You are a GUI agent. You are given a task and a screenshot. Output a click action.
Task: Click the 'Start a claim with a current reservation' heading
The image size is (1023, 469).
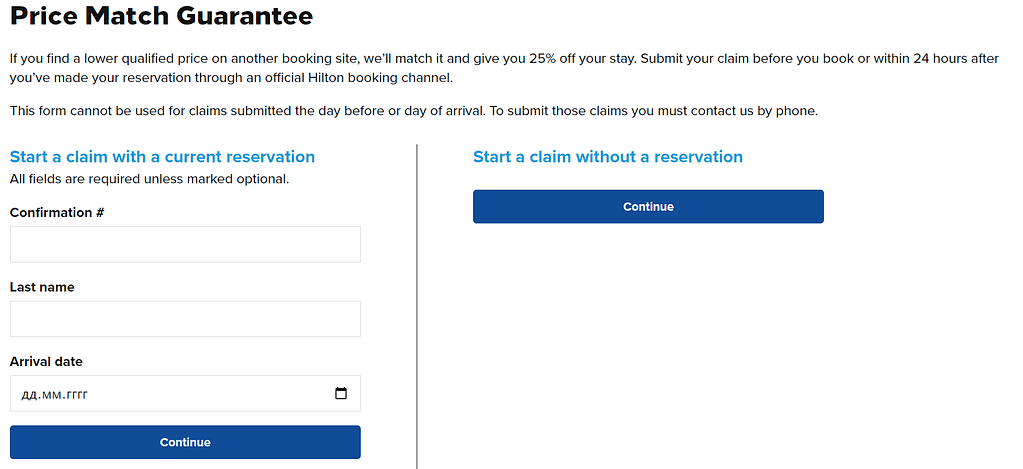pos(162,157)
